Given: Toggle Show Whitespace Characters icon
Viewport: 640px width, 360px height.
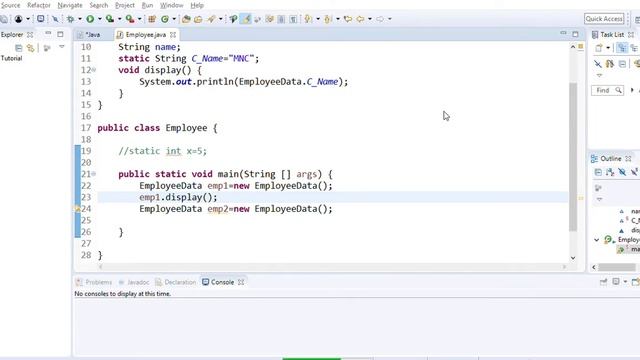Looking at the screenshot, I should click(293, 19).
